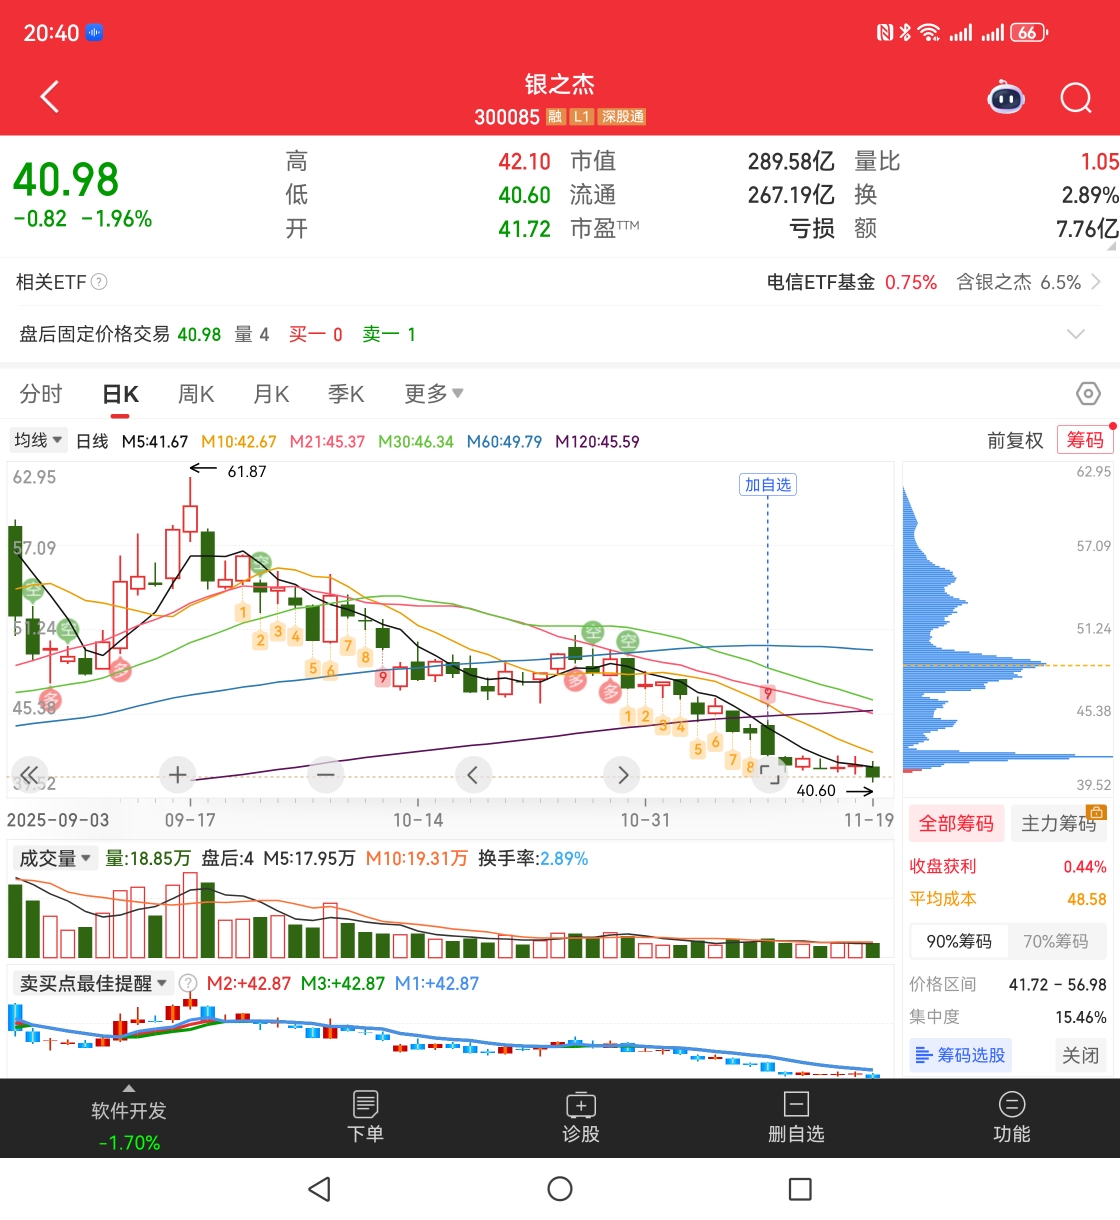Tap the chip distribution histogram
Viewport: 1120px width, 1220px height.
point(1007,630)
